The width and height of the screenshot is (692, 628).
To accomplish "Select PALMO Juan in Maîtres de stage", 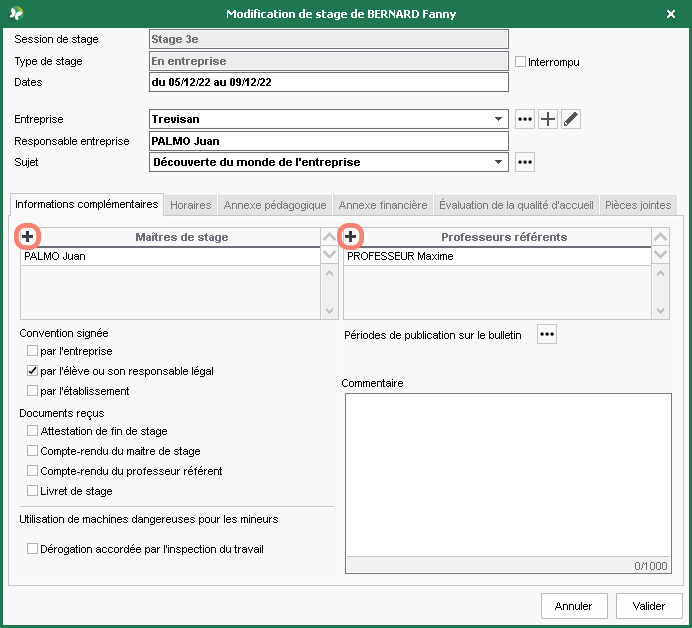I will tap(170, 256).
